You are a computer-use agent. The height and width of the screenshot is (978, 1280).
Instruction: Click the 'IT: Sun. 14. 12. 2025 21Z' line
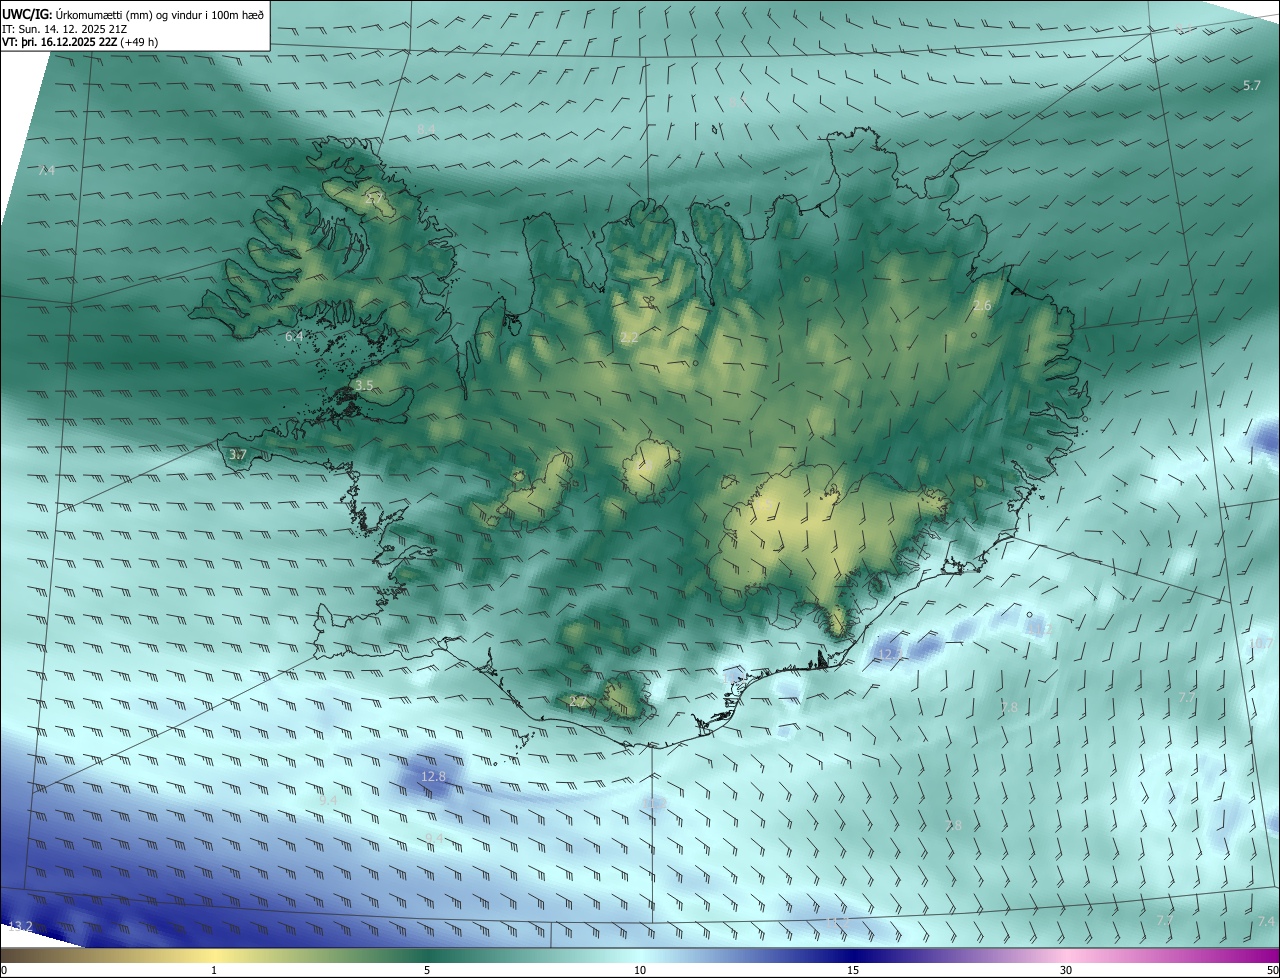point(66,29)
